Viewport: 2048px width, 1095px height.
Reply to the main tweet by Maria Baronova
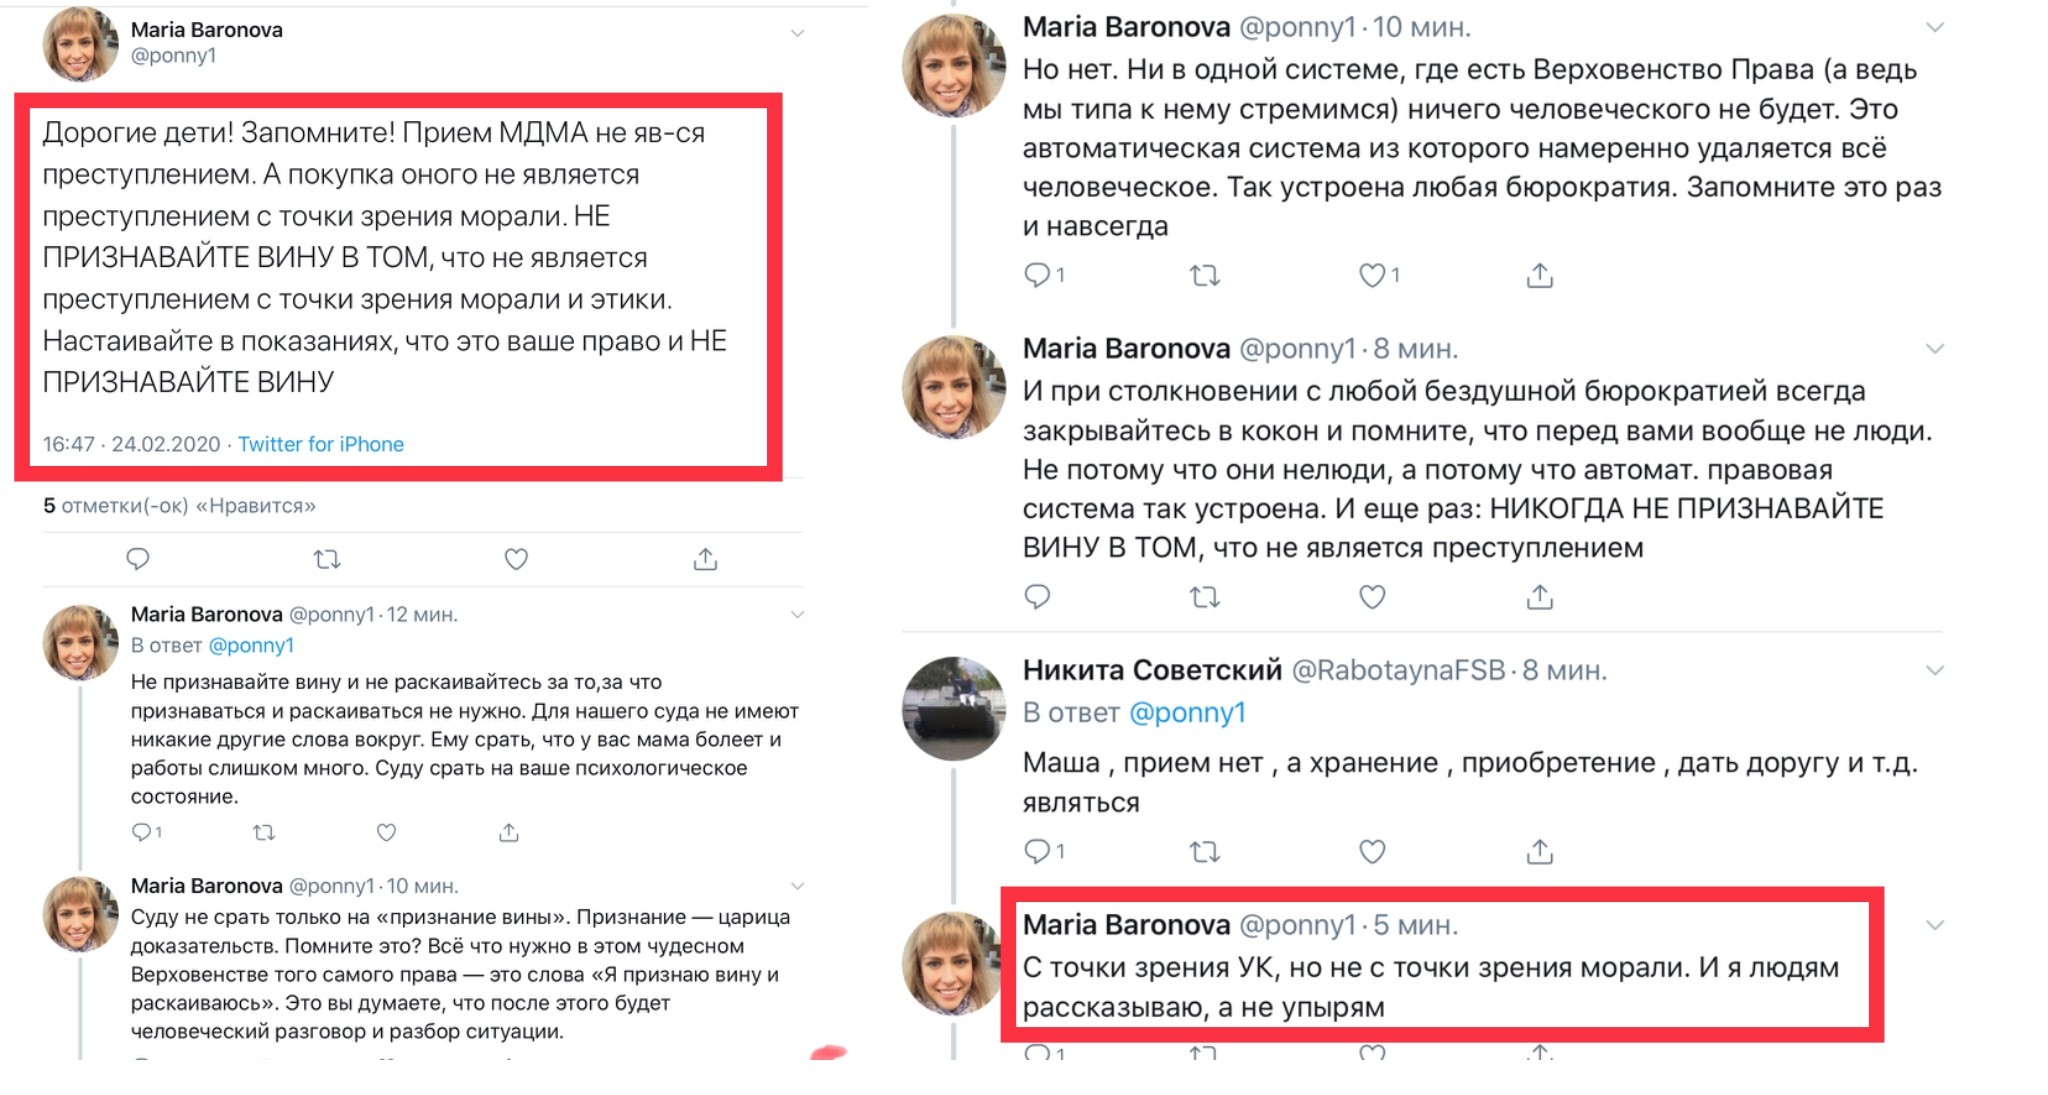[138, 559]
